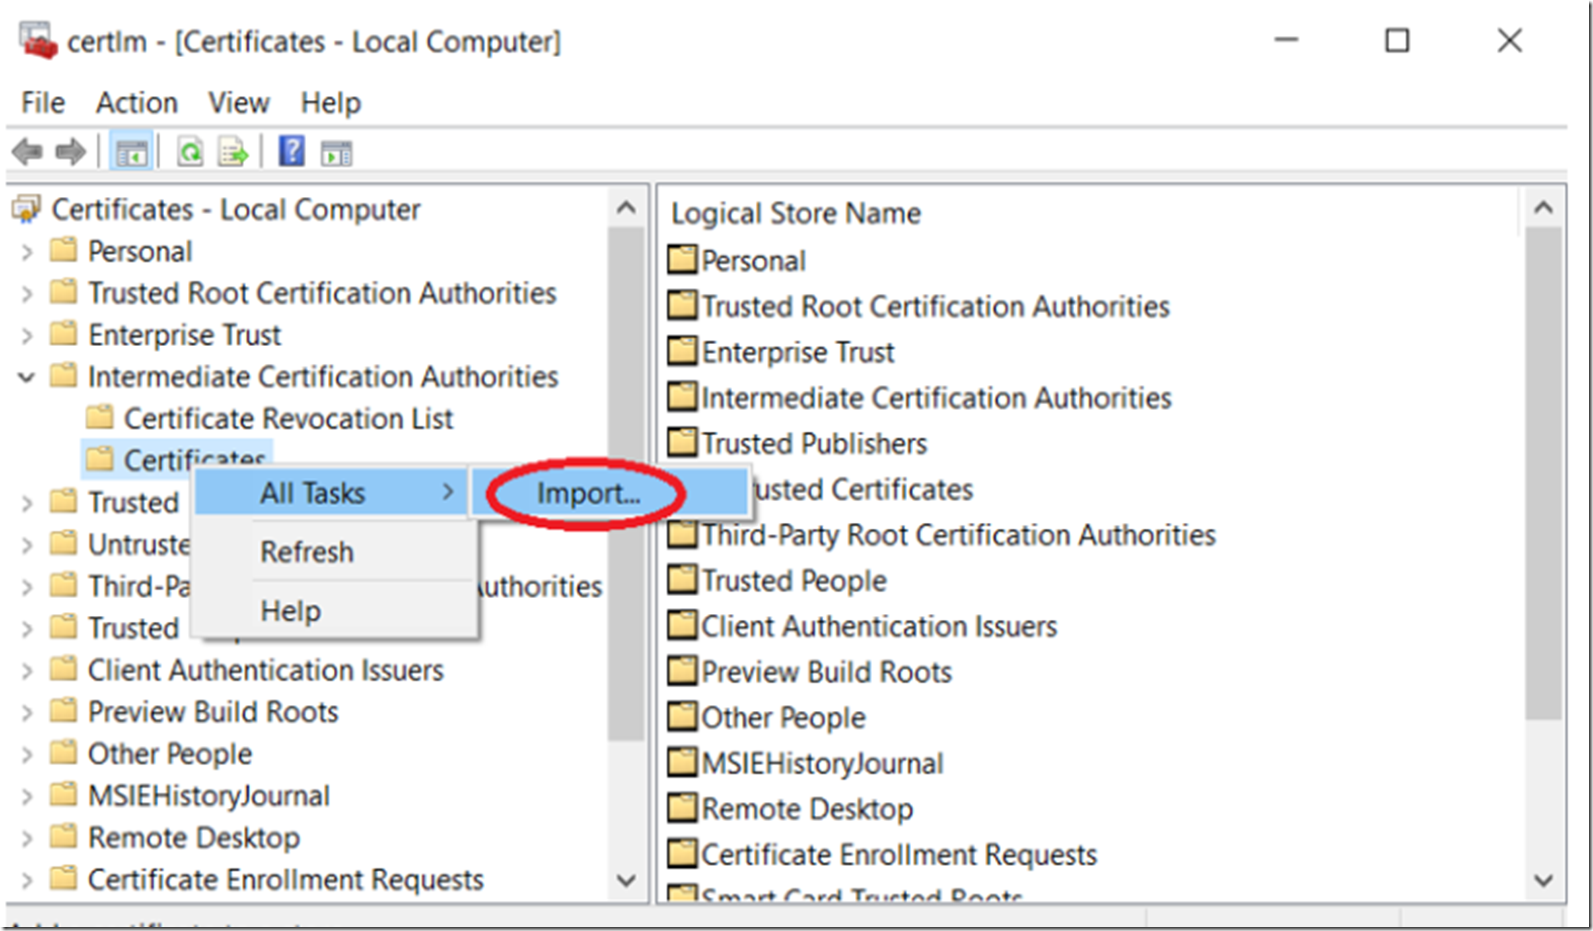The width and height of the screenshot is (1593, 931).
Task: Click the Trusted People folder icon in right pane
Action: 682,579
